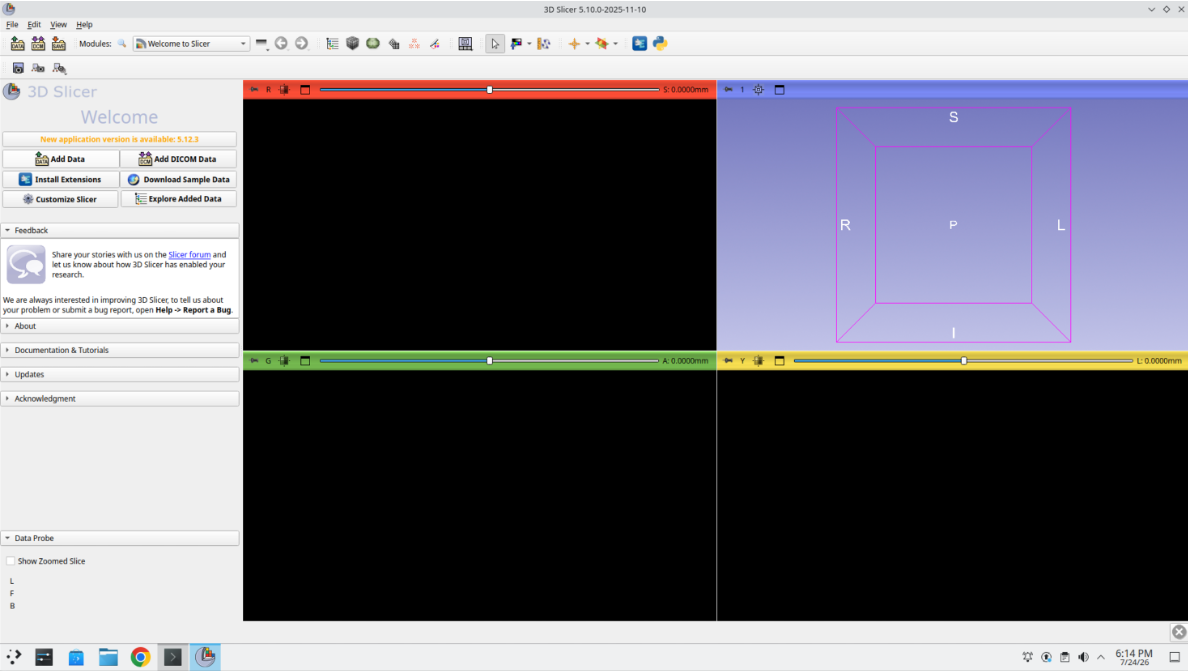Open the Modules selector showing Welcome to Slicer

pos(191,44)
